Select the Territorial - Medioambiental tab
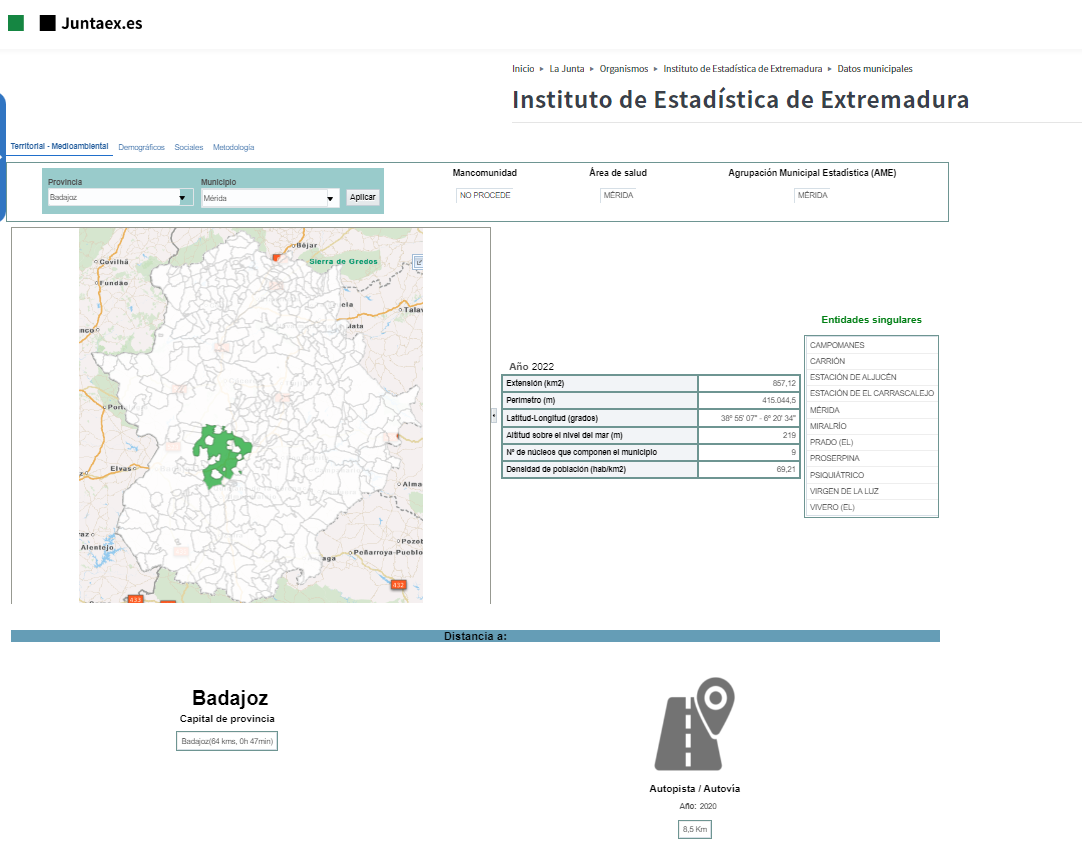This screenshot has height=857, width=1082. coord(60,146)
